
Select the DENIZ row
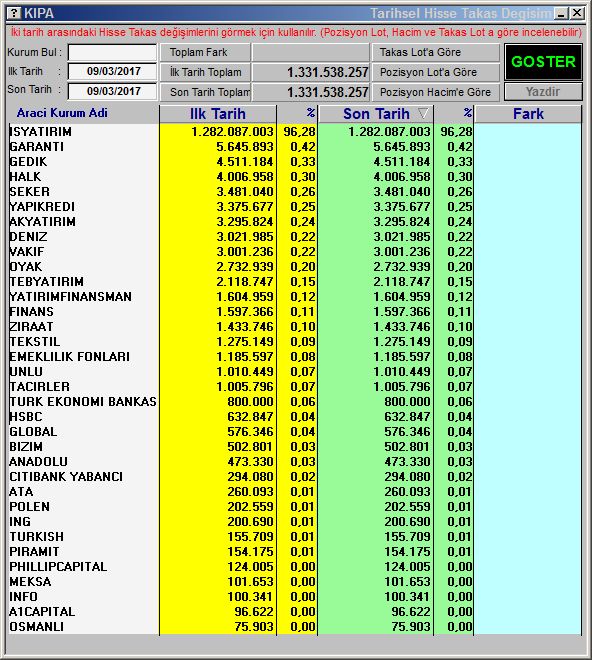295,237
